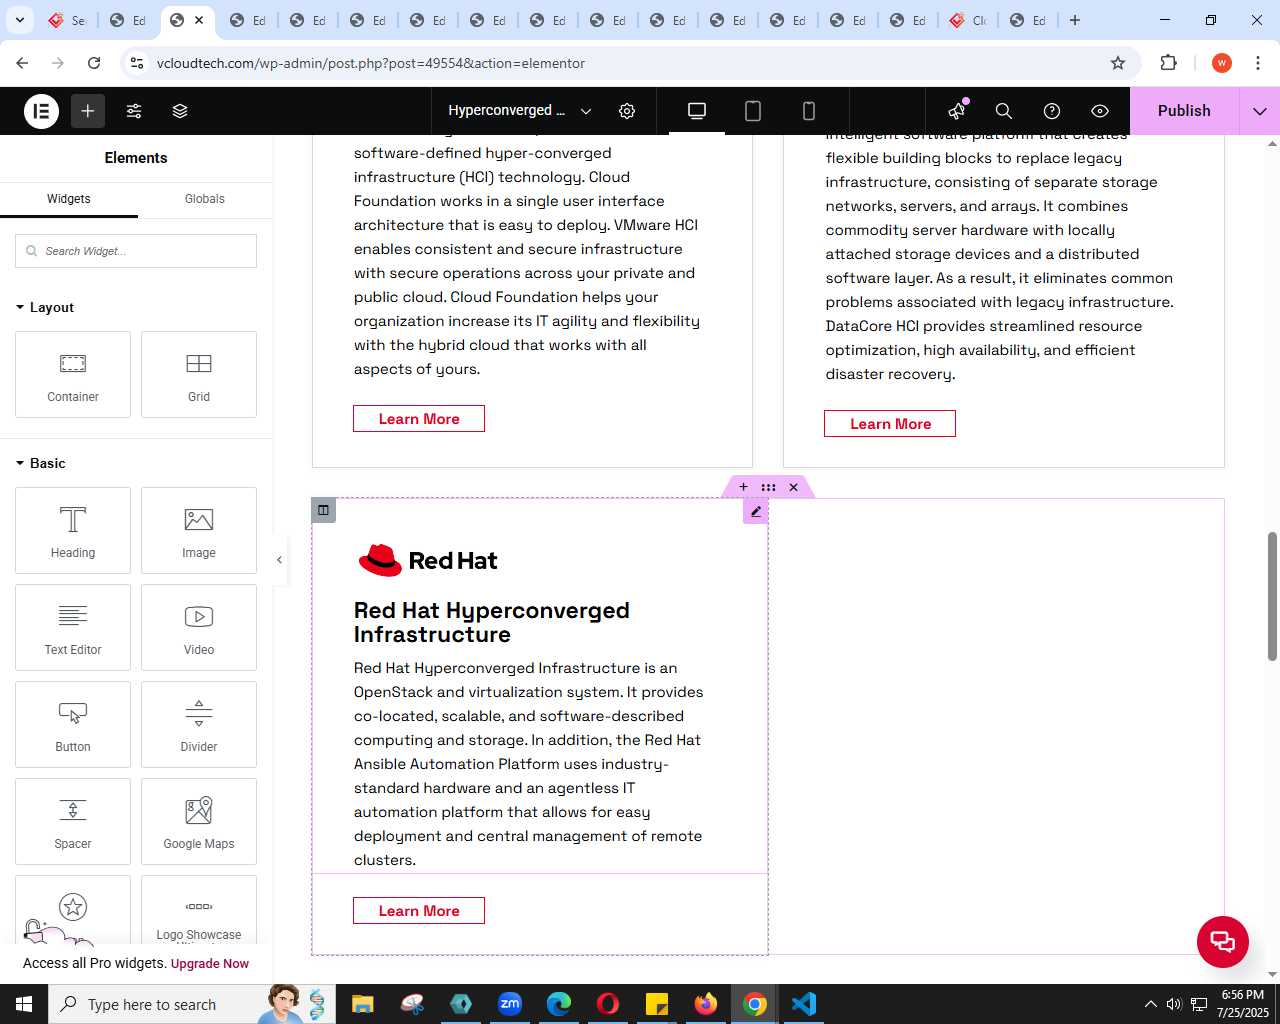Select the Image widget
The height and width of the screenshot is (1024, 1280).
tap(199, 530)
